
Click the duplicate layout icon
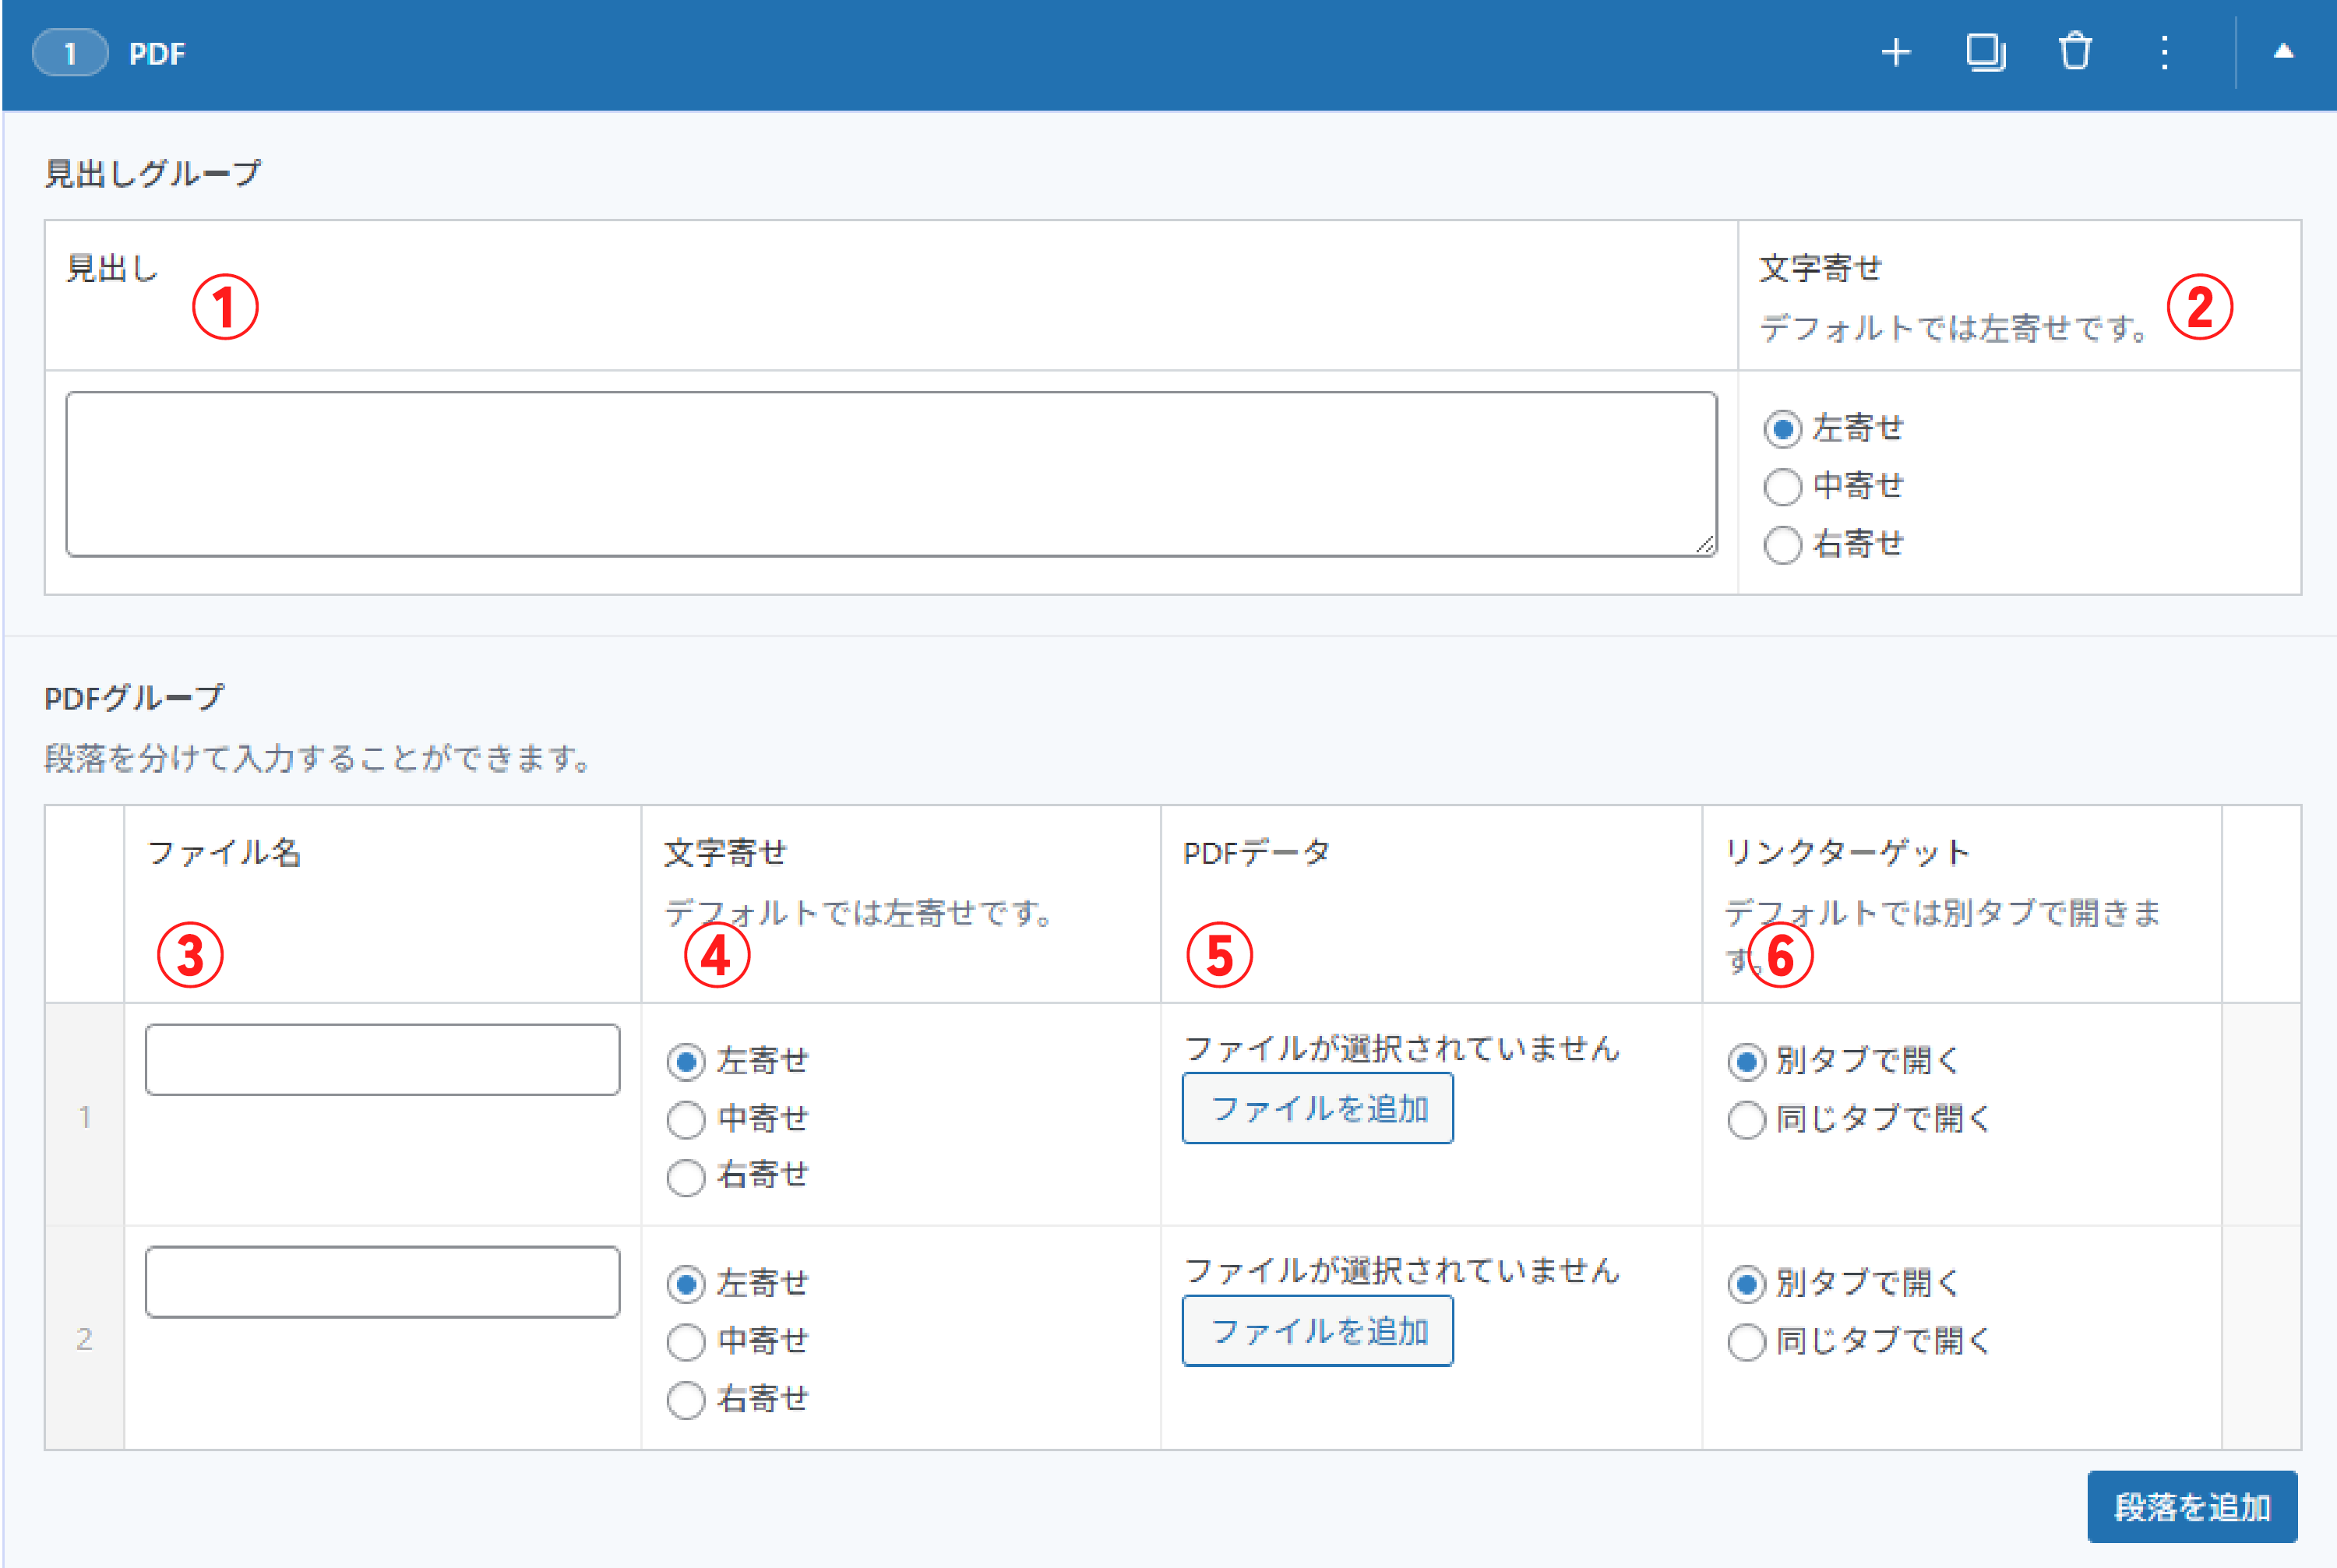(1985, 53)
